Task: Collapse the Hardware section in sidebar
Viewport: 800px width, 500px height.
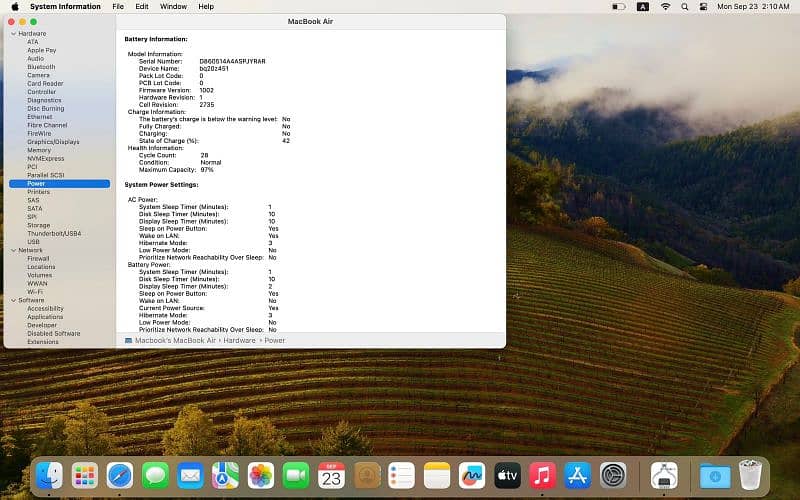Action: pos(13,34)
